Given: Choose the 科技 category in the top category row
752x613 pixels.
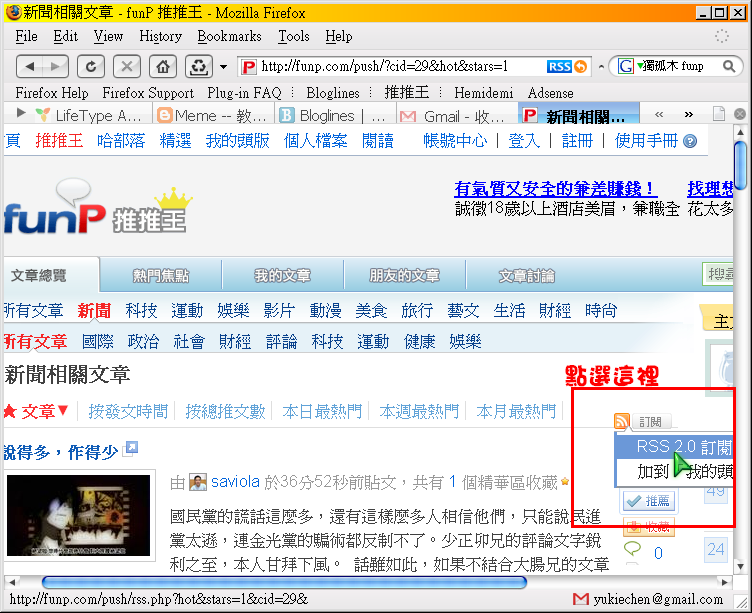Looking at the screenshot, I should click(x=141, y=311).
